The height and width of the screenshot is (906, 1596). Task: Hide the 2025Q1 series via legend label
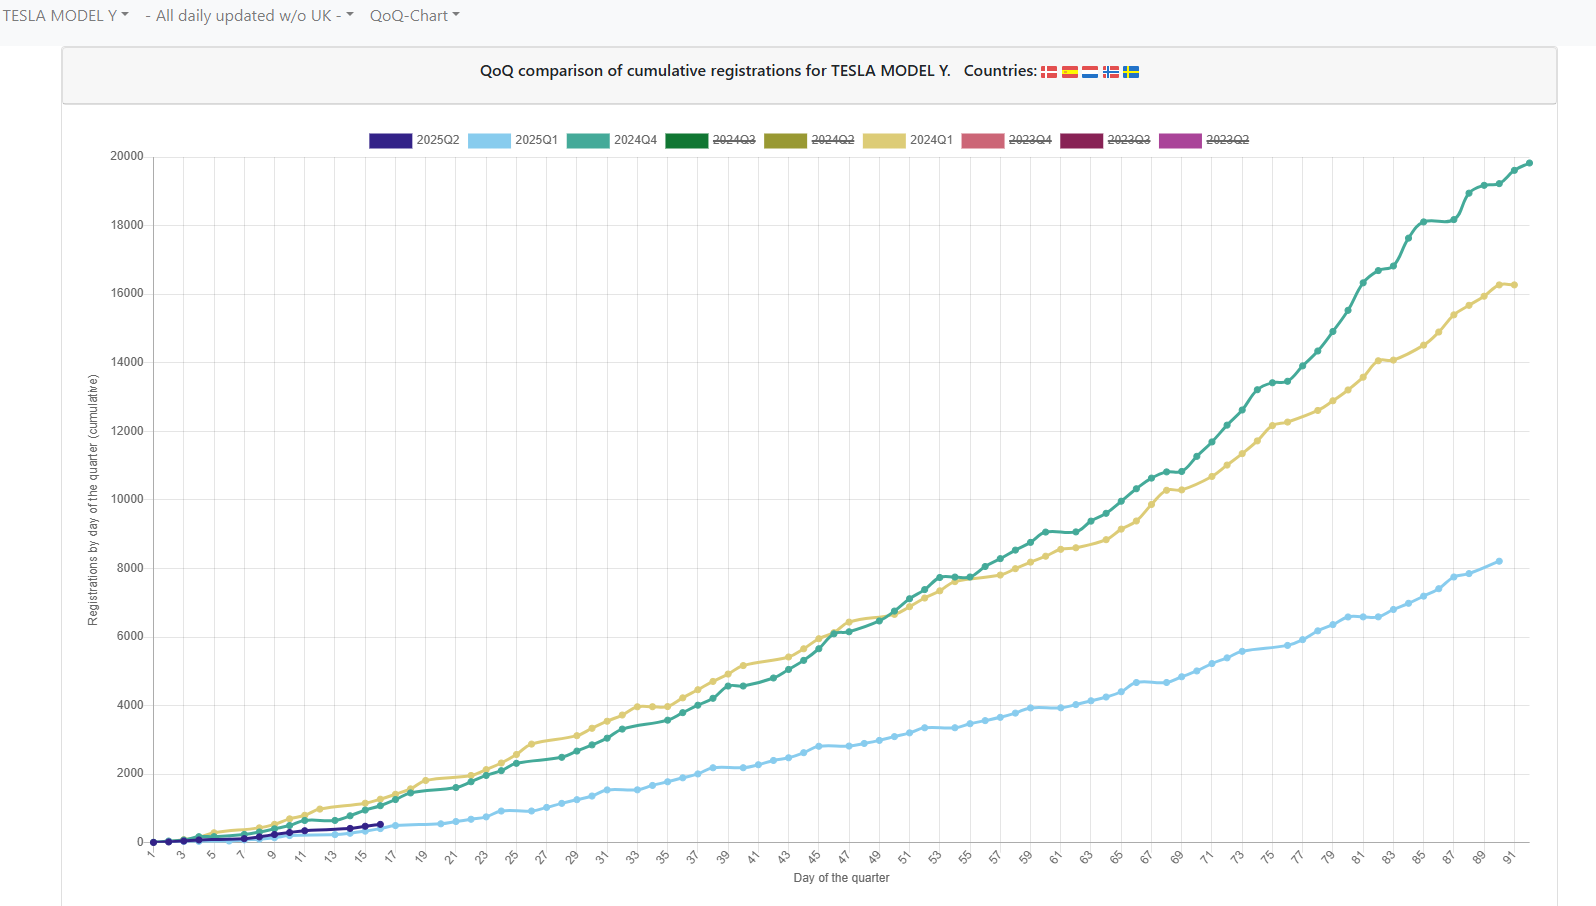coord(536,140)
